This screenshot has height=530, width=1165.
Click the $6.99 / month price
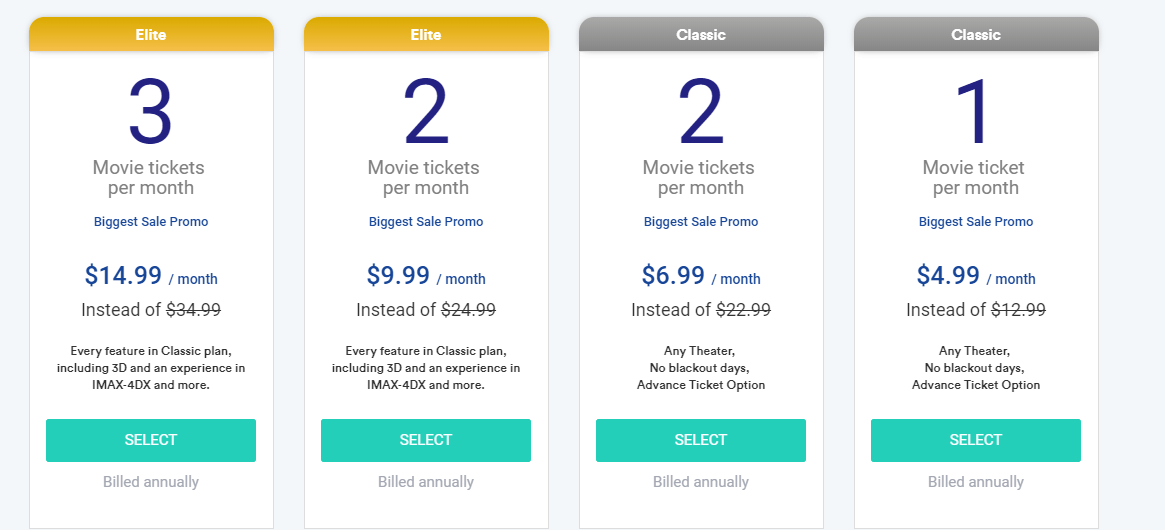coord(701,276)
